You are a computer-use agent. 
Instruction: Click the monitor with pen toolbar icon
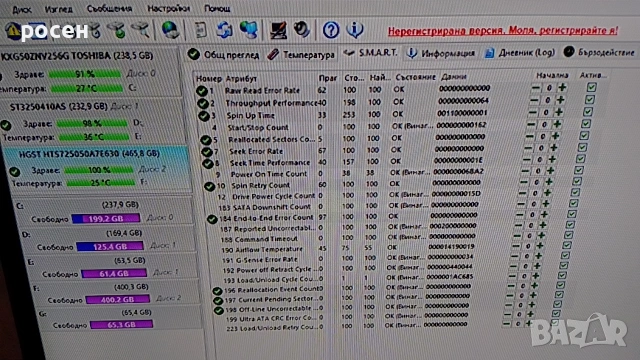click(278, 30)
